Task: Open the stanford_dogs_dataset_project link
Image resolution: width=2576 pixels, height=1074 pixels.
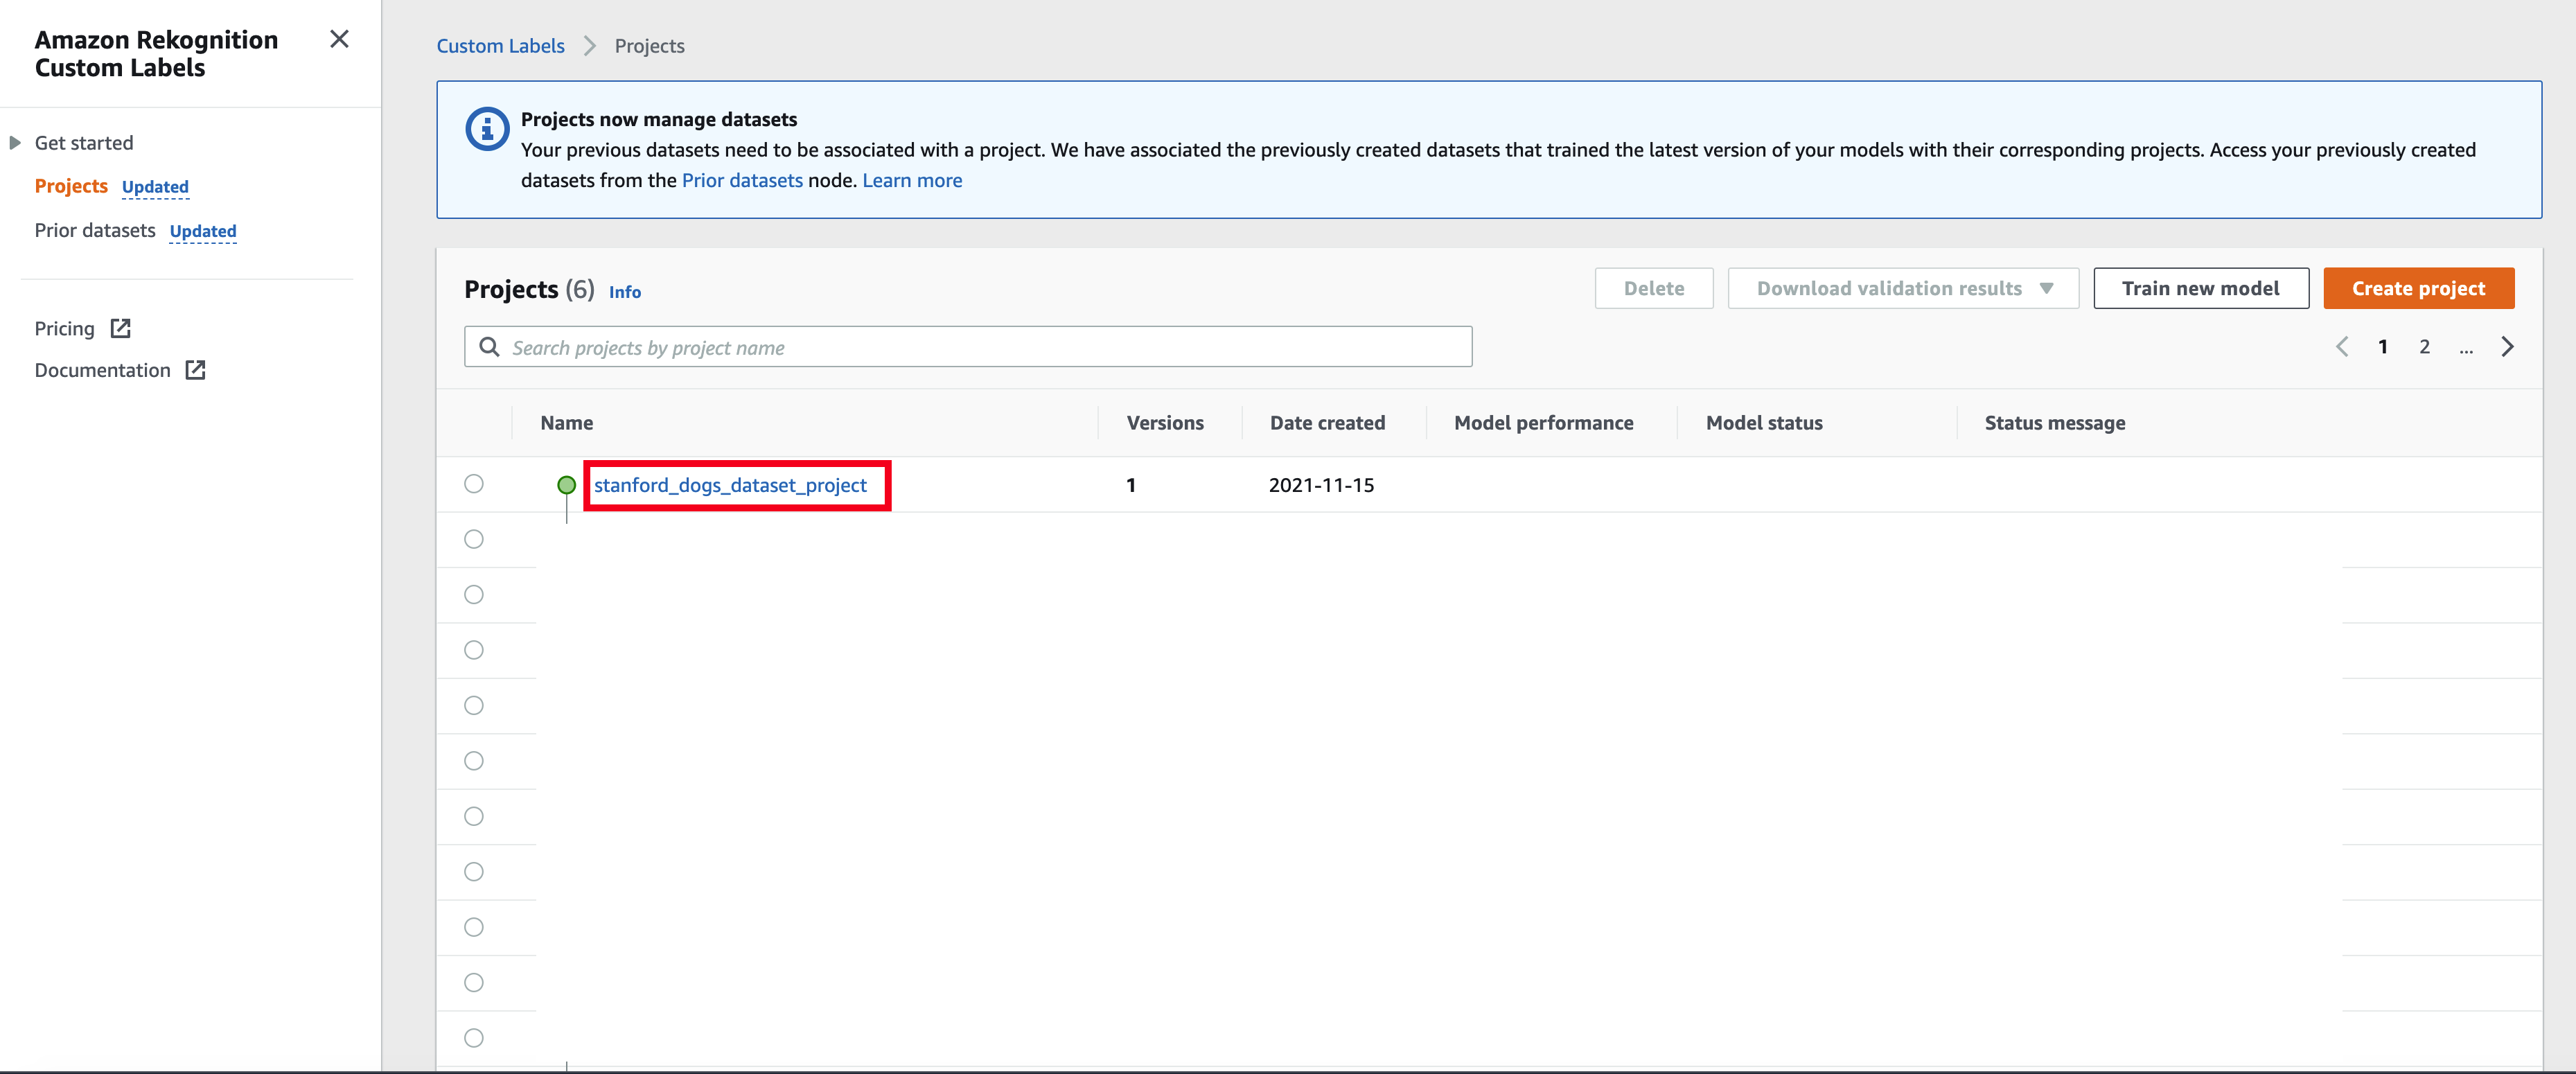Action: tap(730, 485)
